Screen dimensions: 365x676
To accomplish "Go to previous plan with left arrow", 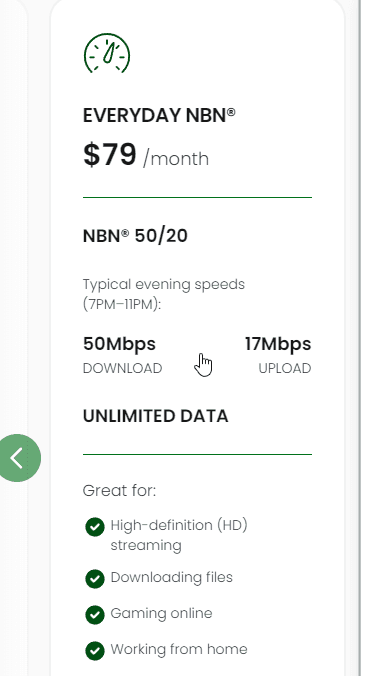I will tap(17, 458).
